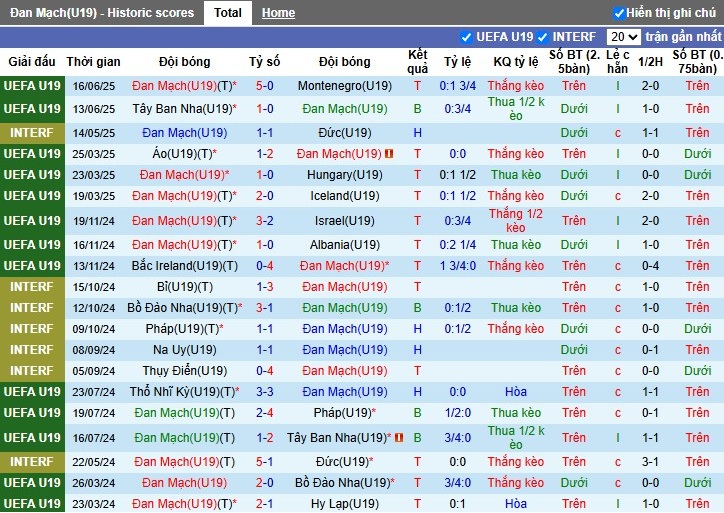Uncheck the INTERF filter checkbox
This screenshot has height=513, width=724.
pyautogui.click(x=543, y=37)
